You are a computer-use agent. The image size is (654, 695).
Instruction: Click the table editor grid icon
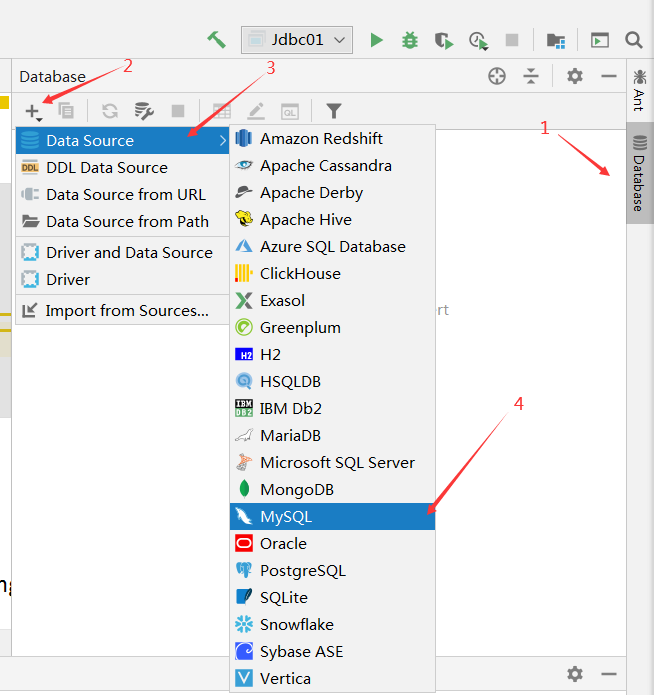[222, 111]
